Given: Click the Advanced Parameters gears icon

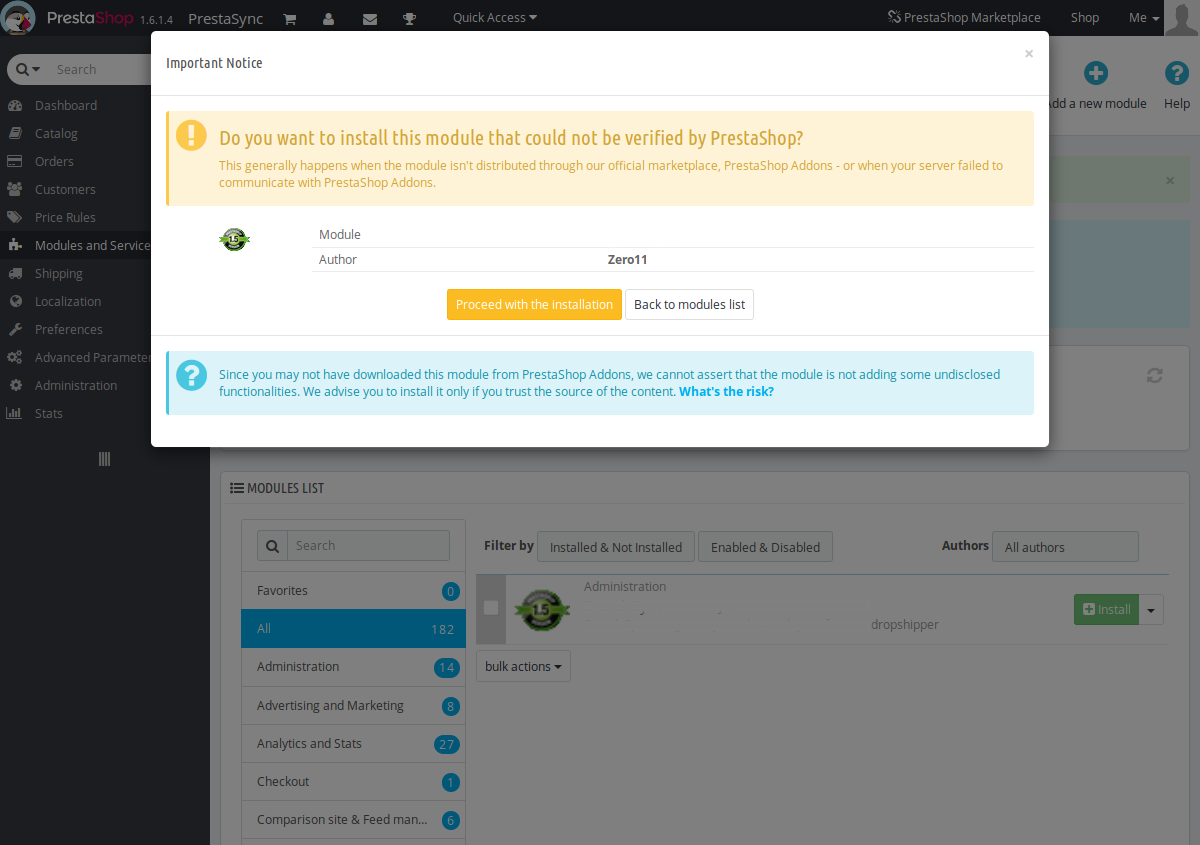Looking at the screenshot, I should click(x=15, y=357).
